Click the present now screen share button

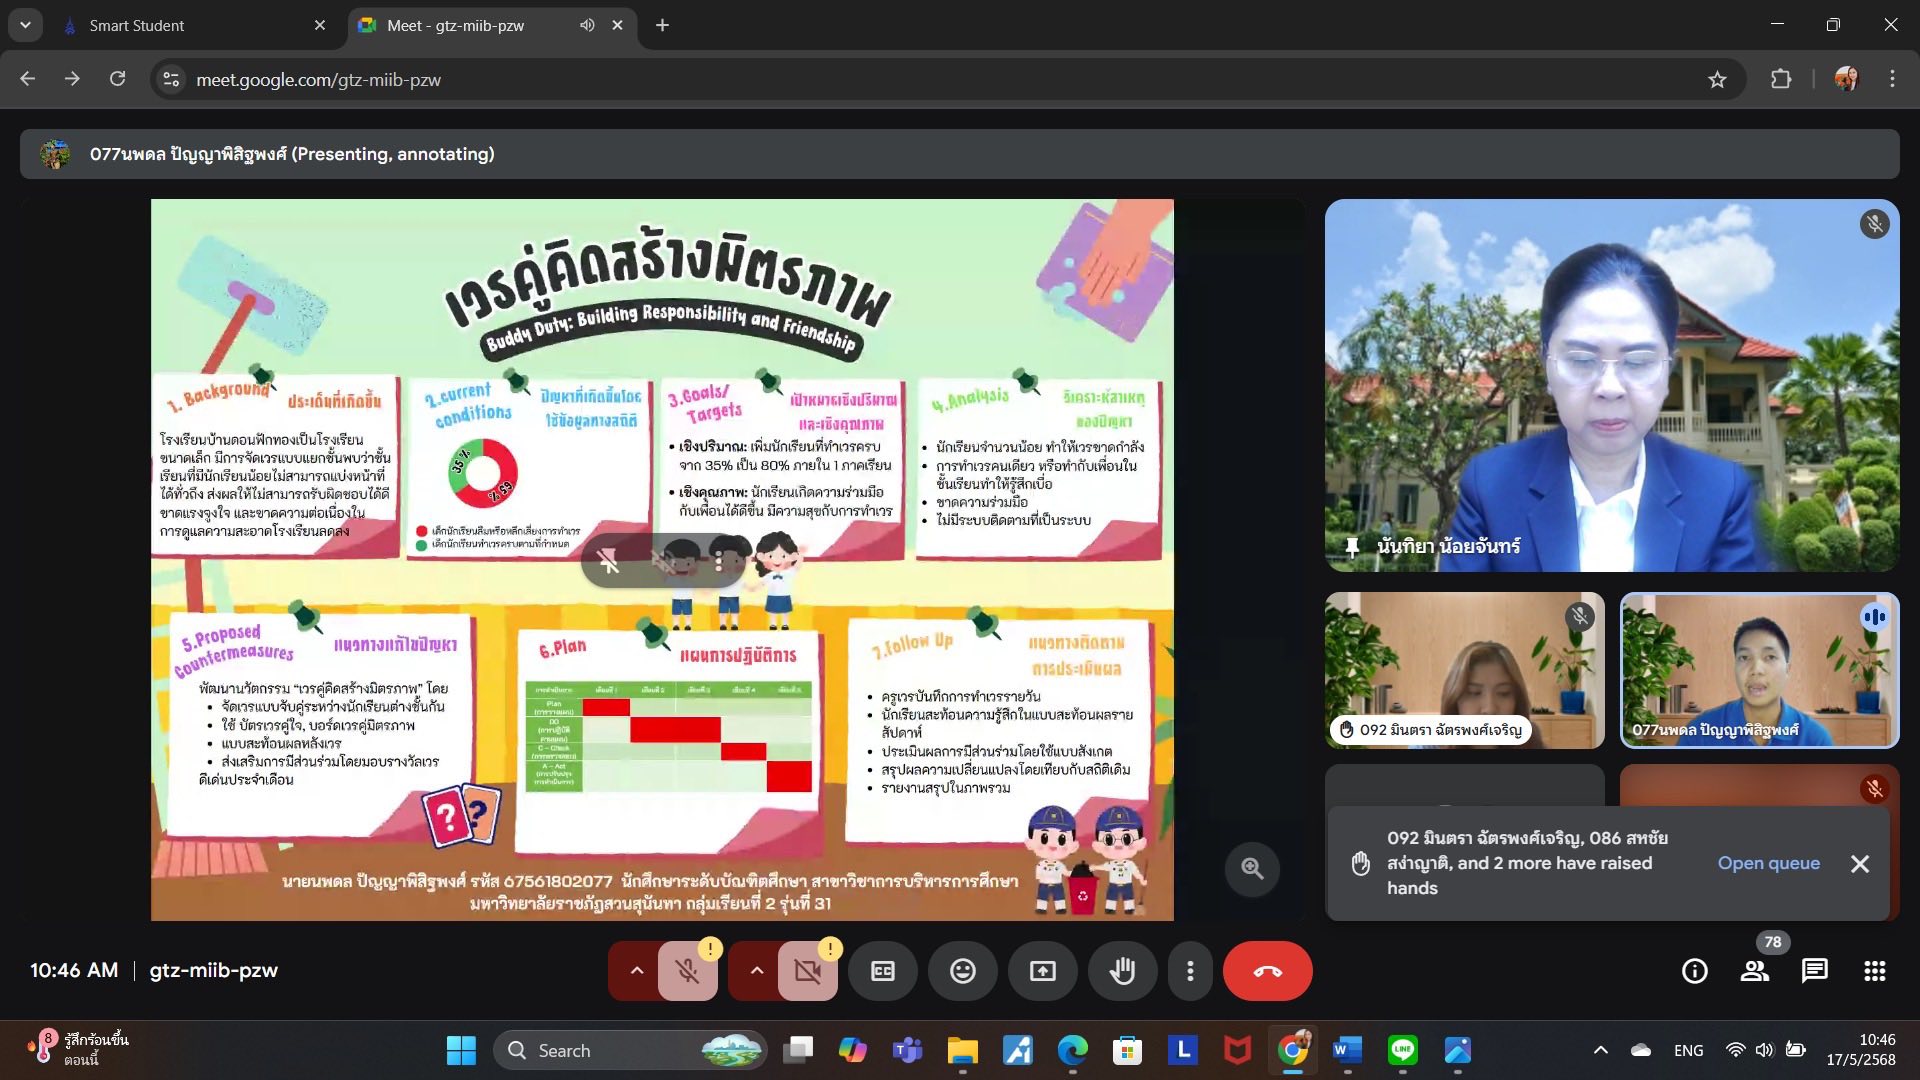(x=1043, y=971)
